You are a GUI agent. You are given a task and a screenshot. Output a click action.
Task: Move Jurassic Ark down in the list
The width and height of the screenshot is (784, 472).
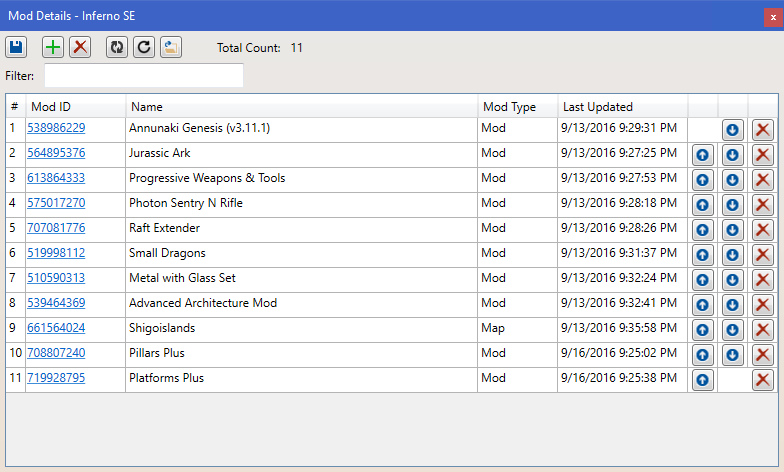732,155
